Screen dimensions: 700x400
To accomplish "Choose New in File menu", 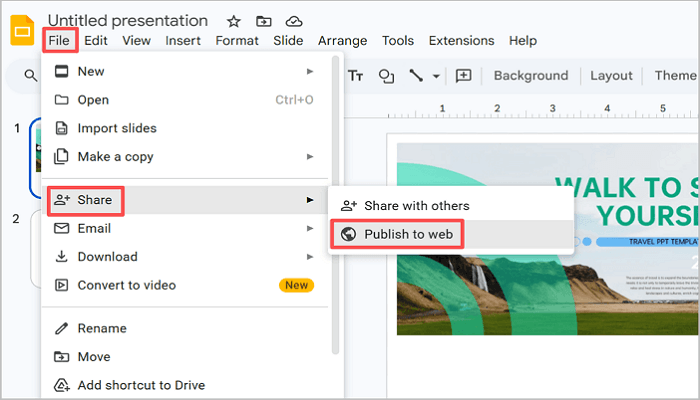I will pyautogui.click(x=184, y=71).
